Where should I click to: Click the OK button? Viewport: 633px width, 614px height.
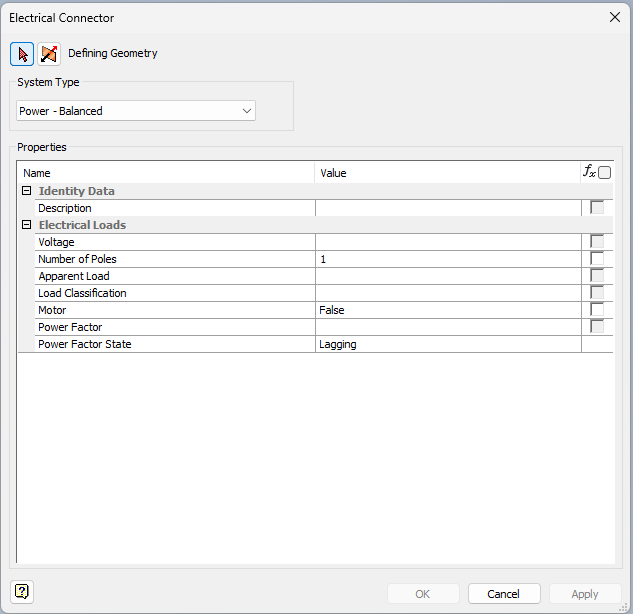click(x=423, y=594)
